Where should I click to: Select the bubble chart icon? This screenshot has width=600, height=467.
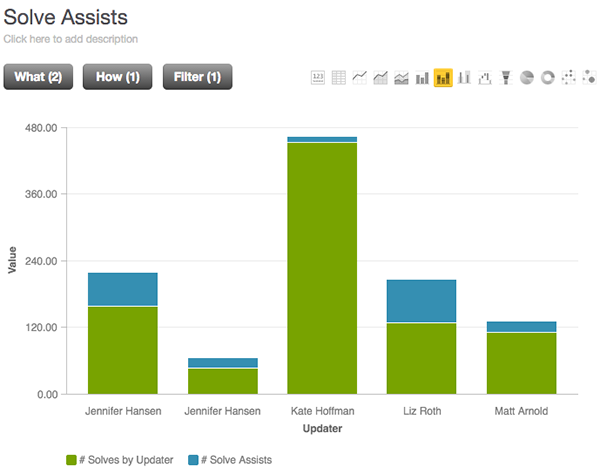pyautogui.click(x=587, y=77)
